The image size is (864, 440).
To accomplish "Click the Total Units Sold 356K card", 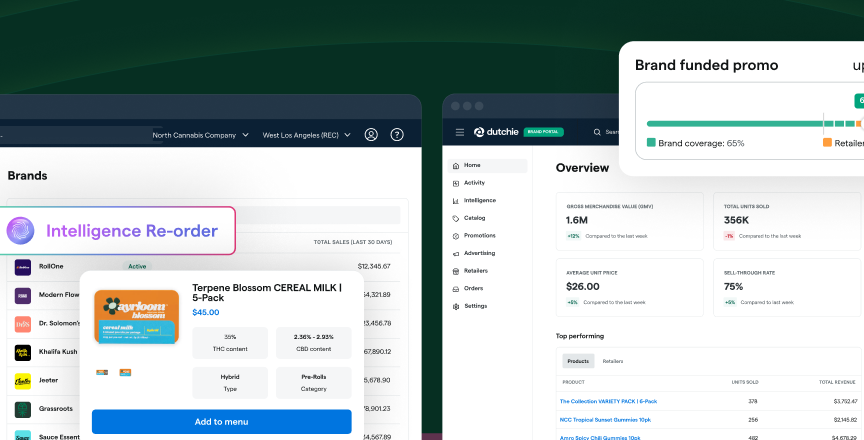I will [x=787, y=221].
